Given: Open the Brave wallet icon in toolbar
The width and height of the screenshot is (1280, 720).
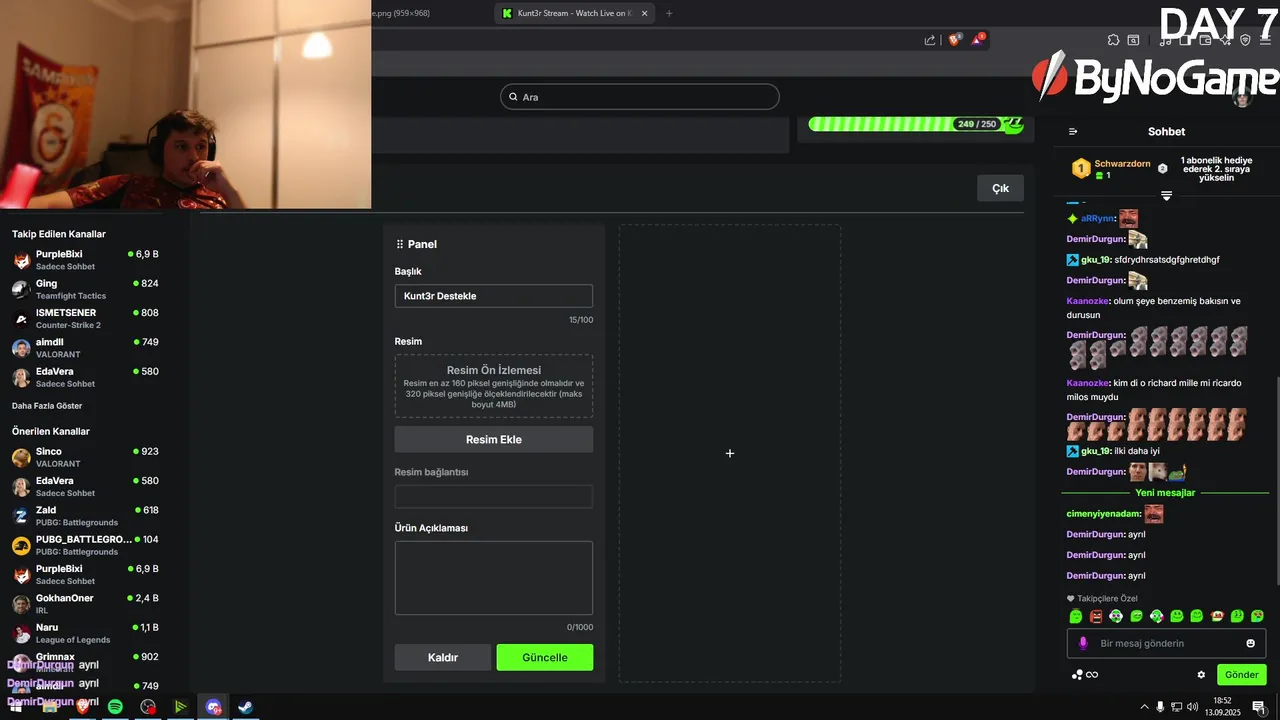Looking at the screenshot, I should (x=1205, y=40).
